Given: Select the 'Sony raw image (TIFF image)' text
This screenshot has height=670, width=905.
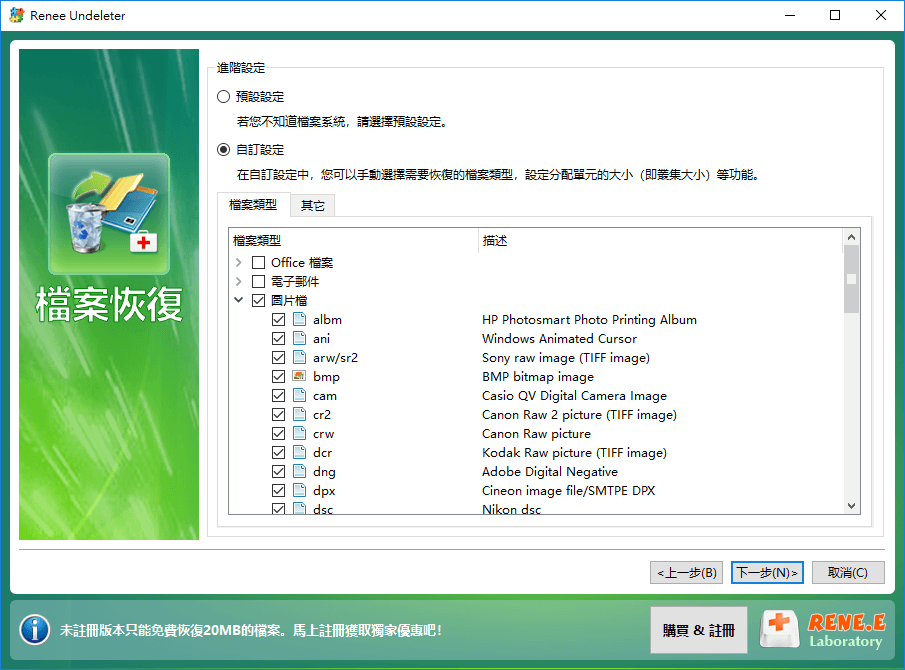Looking at the screenshot, I should coord(566,357).
